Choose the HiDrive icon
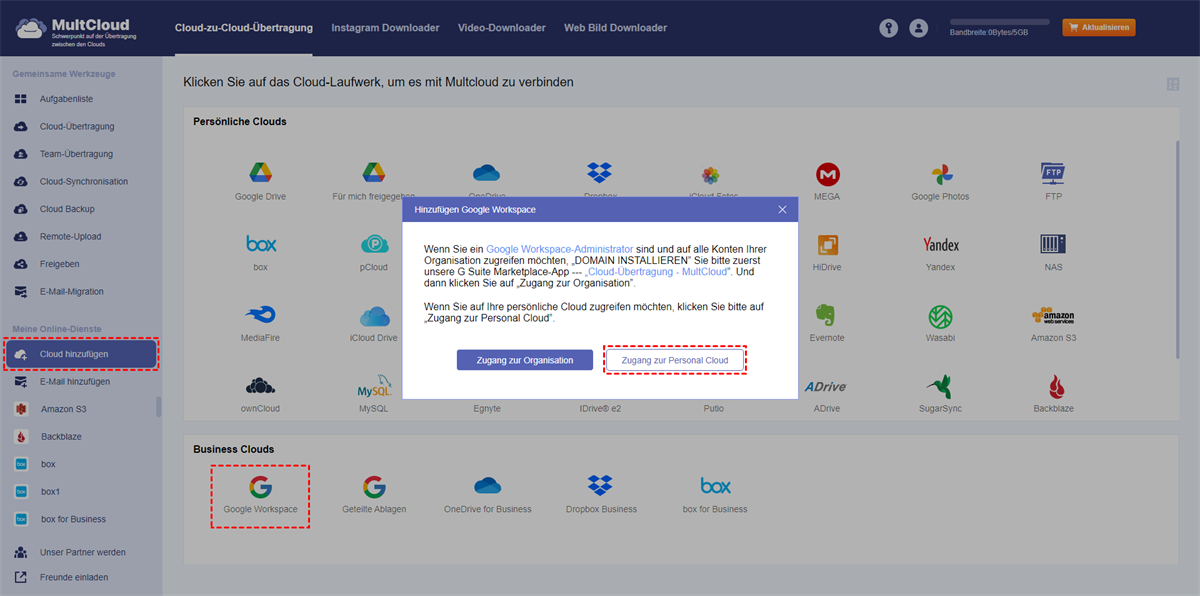The height and width of the screenshot is (596, 1200). point(827,244)
